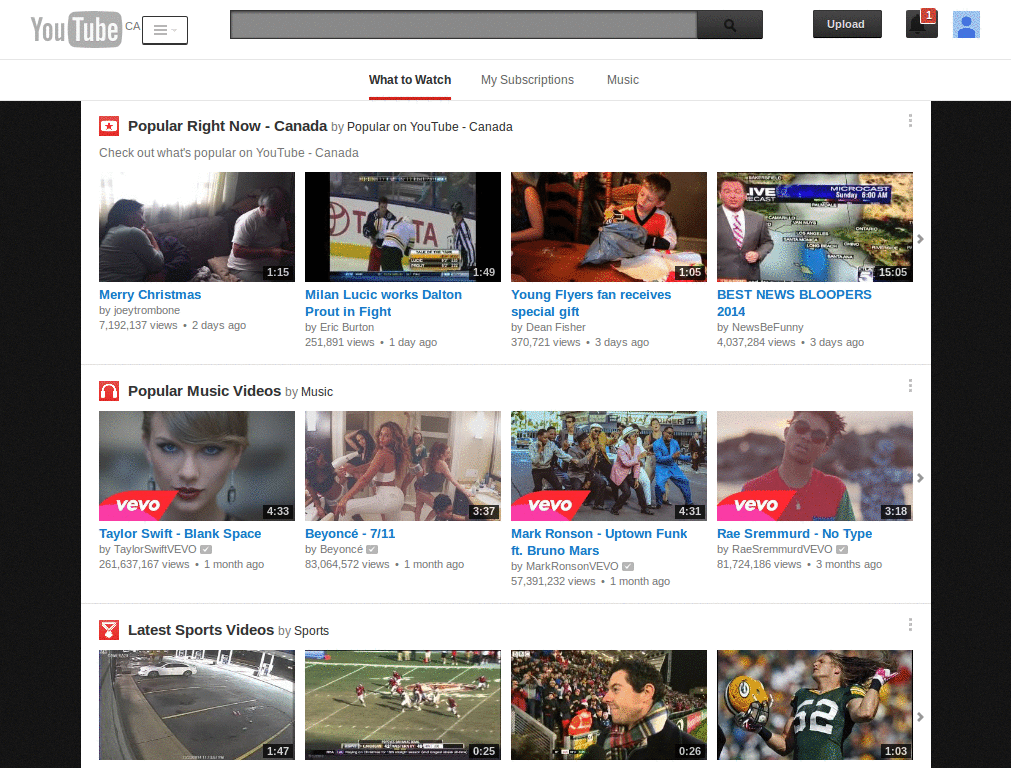This screenshot has height=768, width=1024.
Task: Open options menu for Popular Right Now
Action: point(910,120)
